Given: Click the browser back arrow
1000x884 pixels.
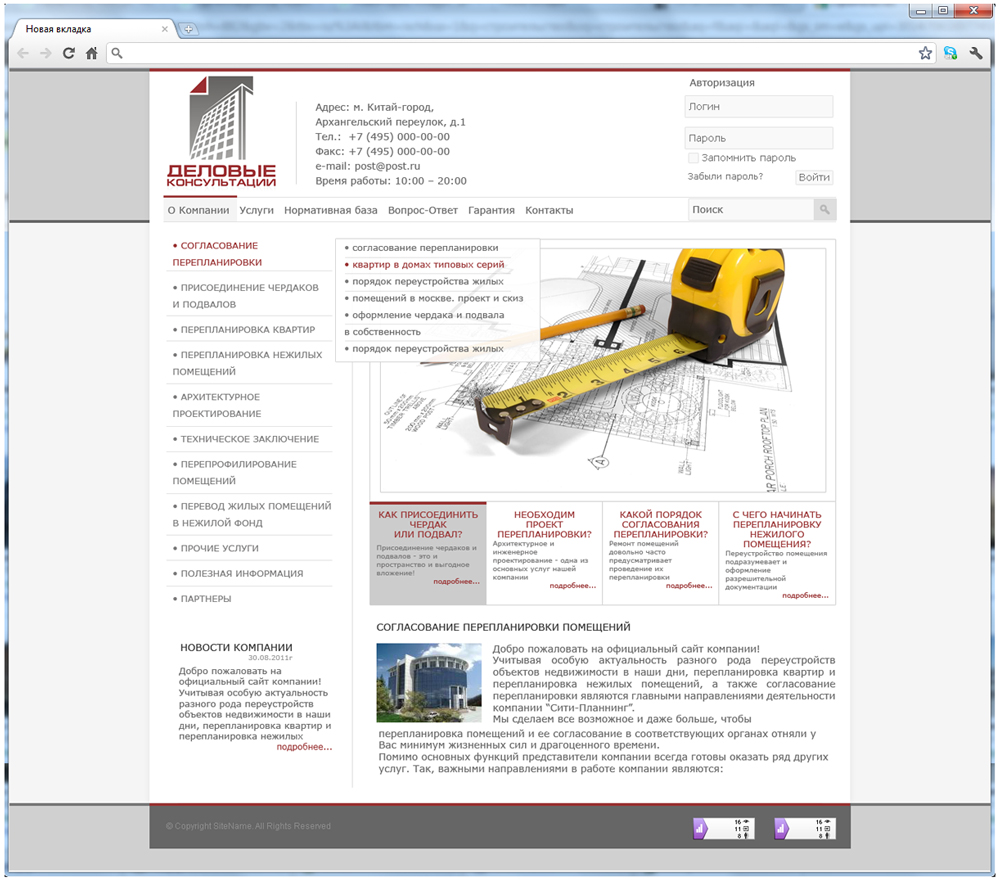Looking at the screenshot, I should (22, 54).
